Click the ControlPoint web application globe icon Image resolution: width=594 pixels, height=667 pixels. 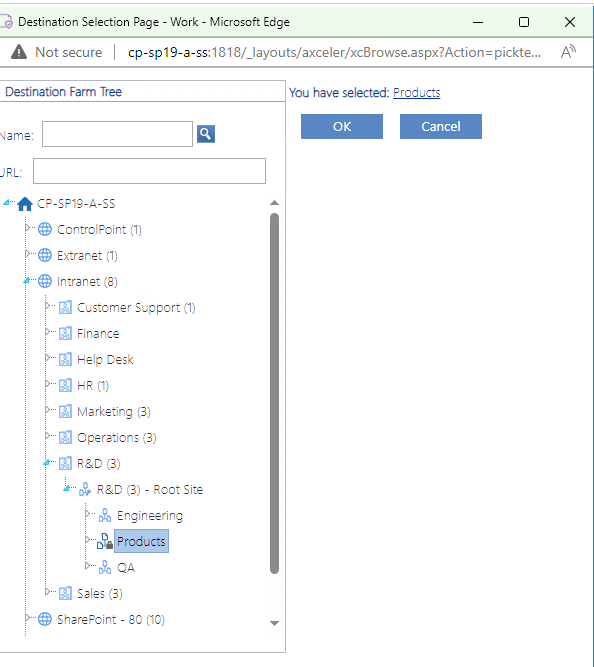45,229
